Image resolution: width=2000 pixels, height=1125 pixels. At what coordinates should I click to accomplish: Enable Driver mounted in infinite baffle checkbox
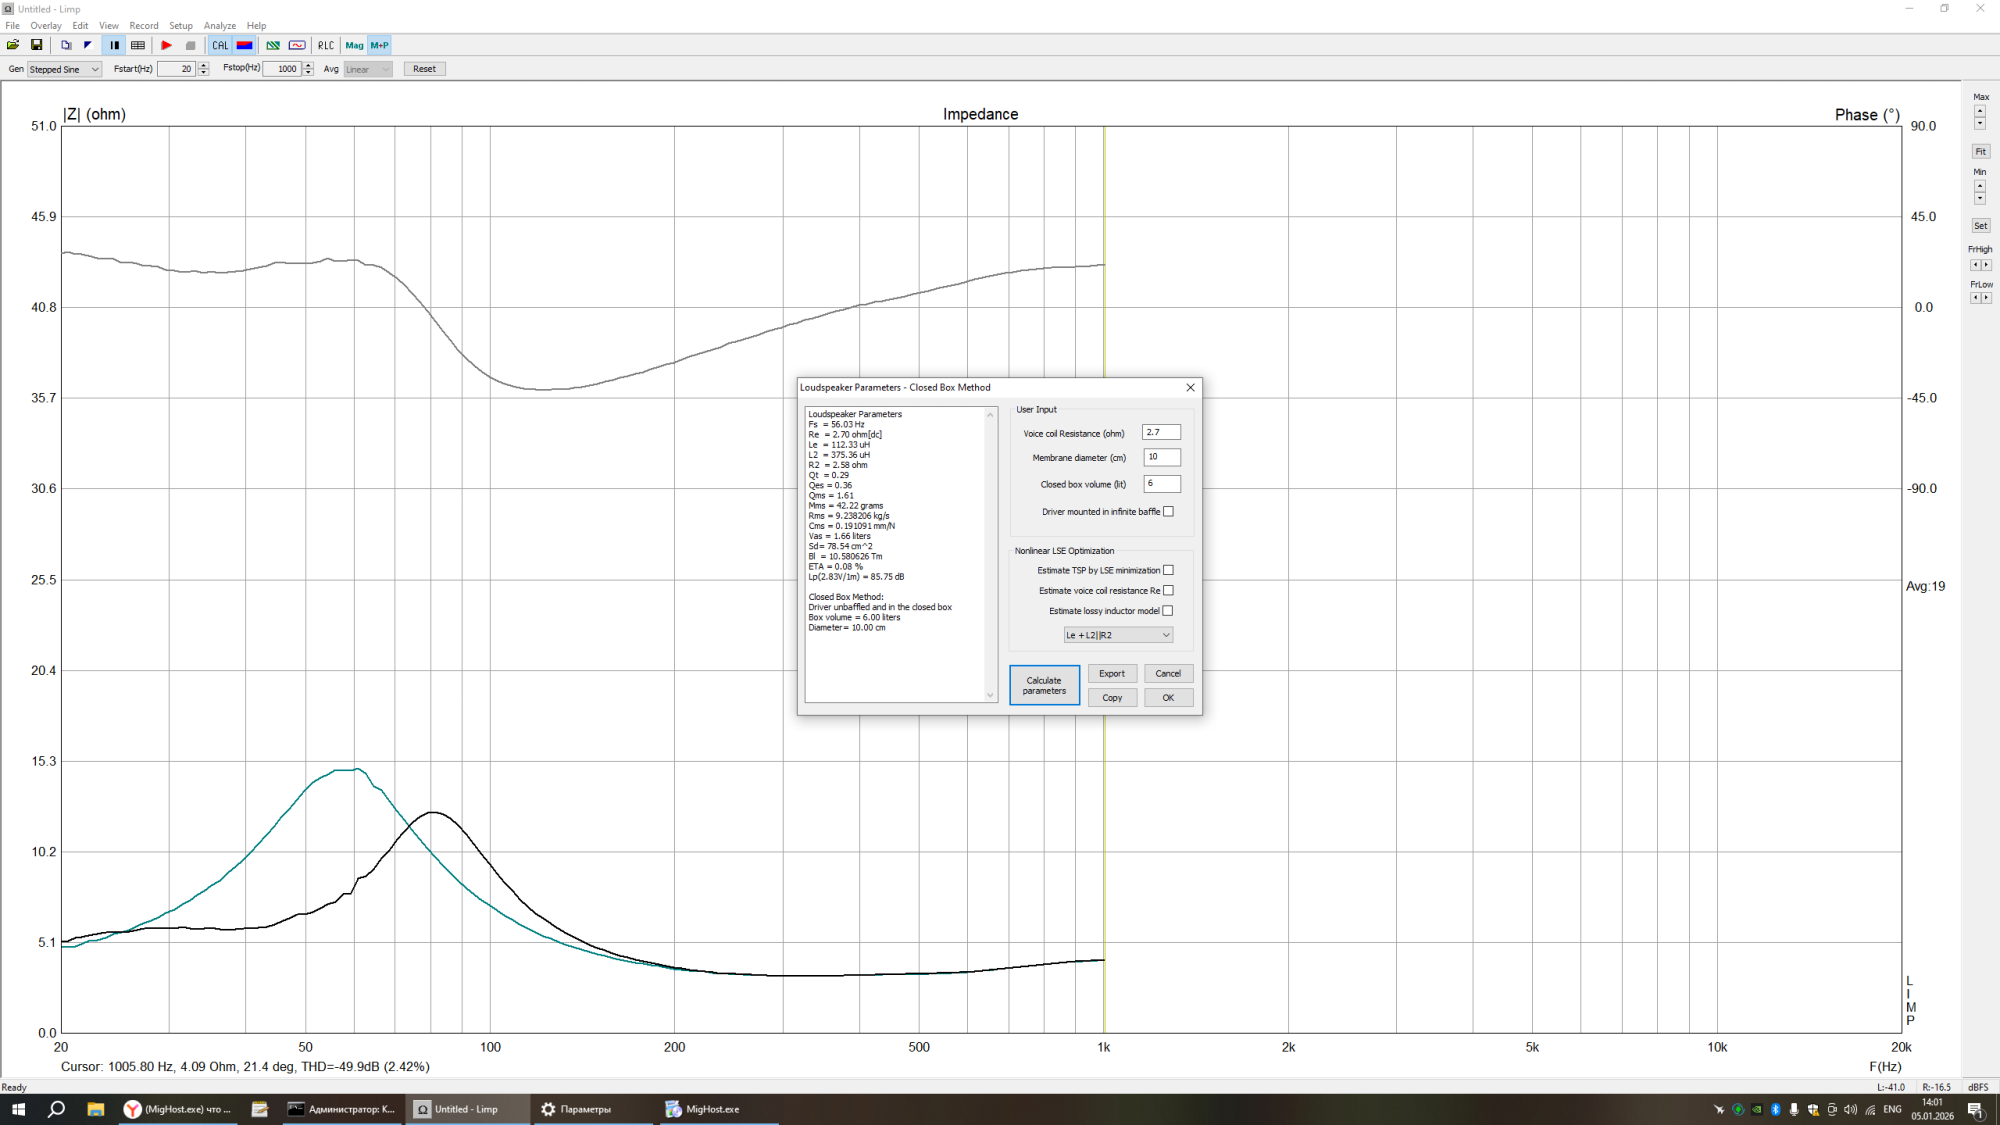[1168, 512]
